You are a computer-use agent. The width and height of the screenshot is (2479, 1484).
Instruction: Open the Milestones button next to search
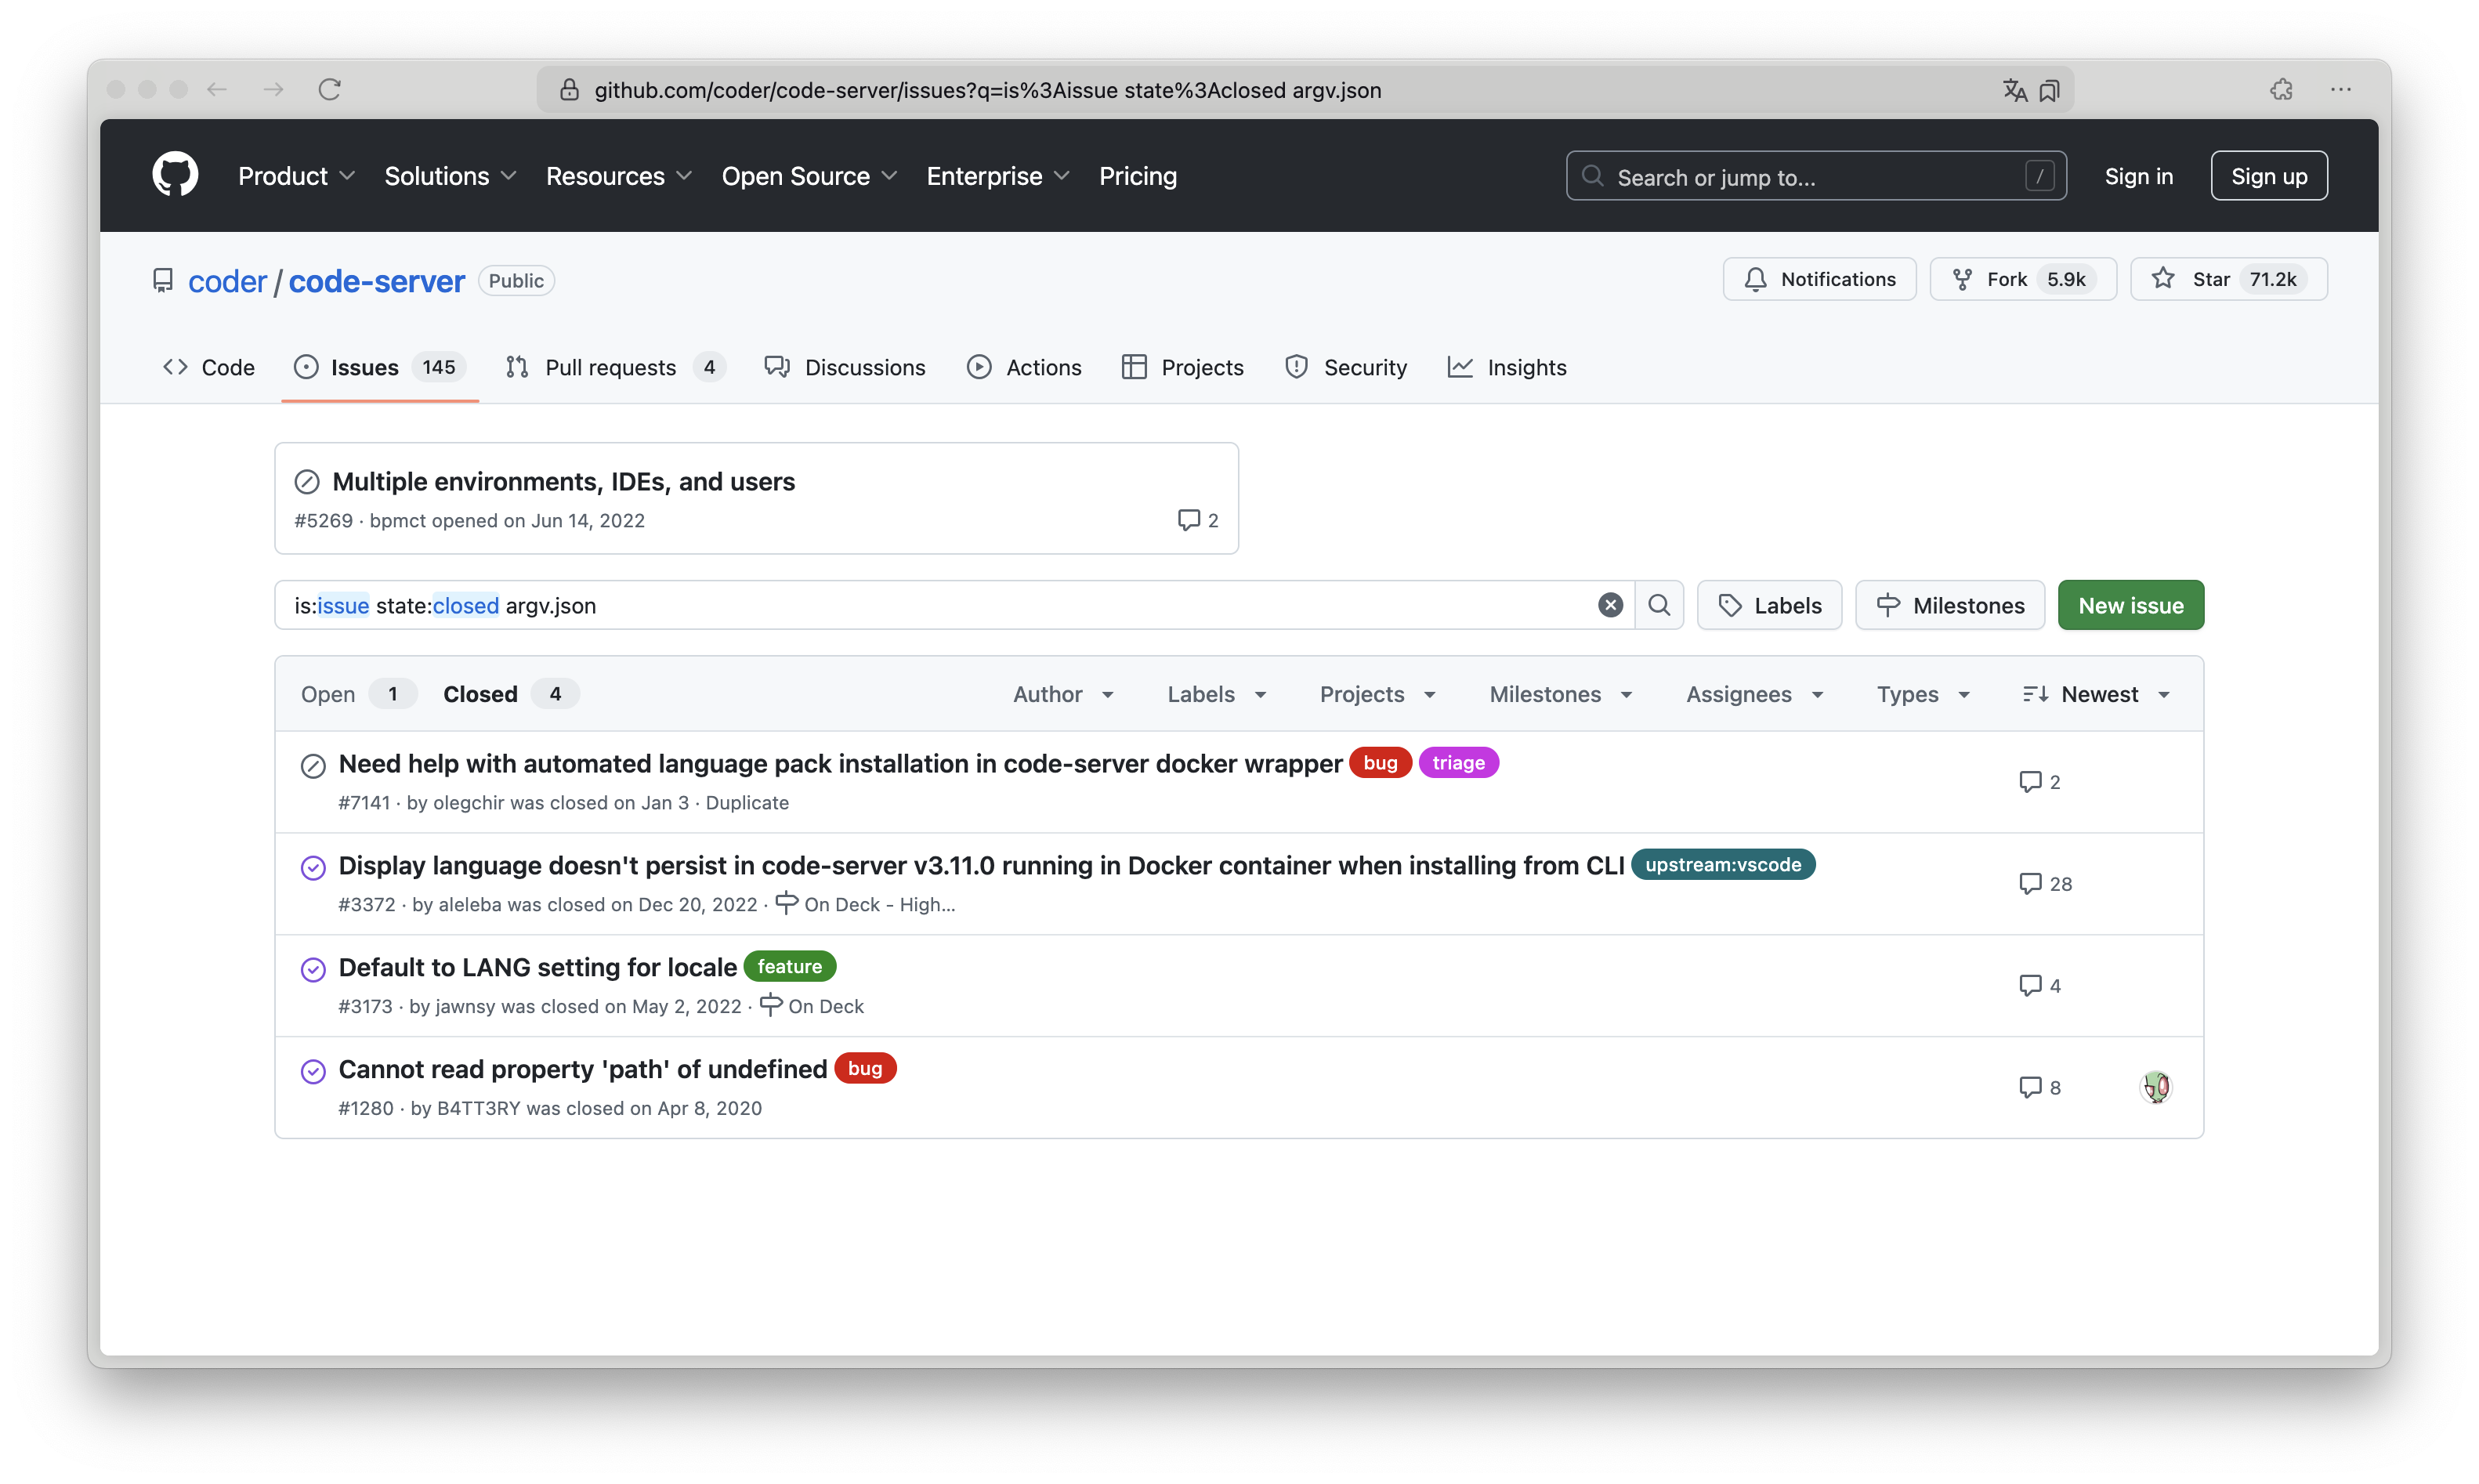point(1949,605)
